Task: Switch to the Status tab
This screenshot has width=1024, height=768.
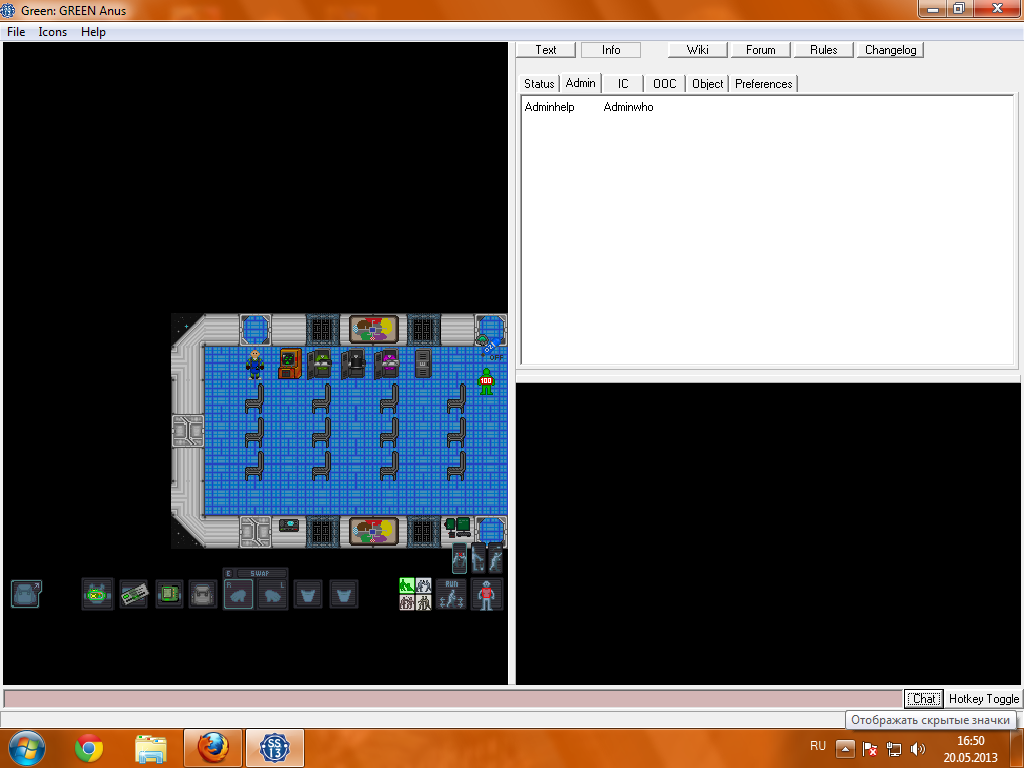Action: (539, 84)
